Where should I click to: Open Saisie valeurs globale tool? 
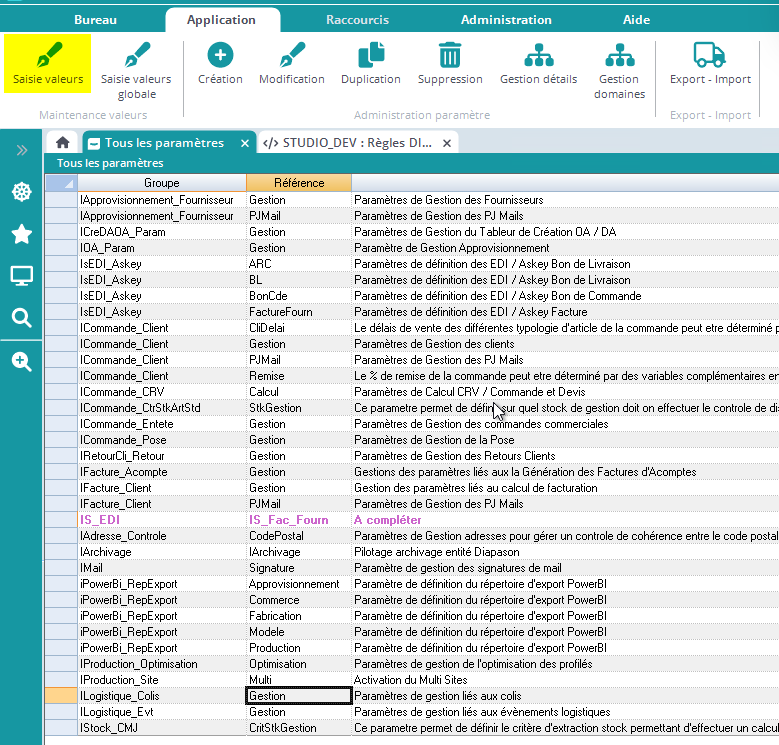135,55
